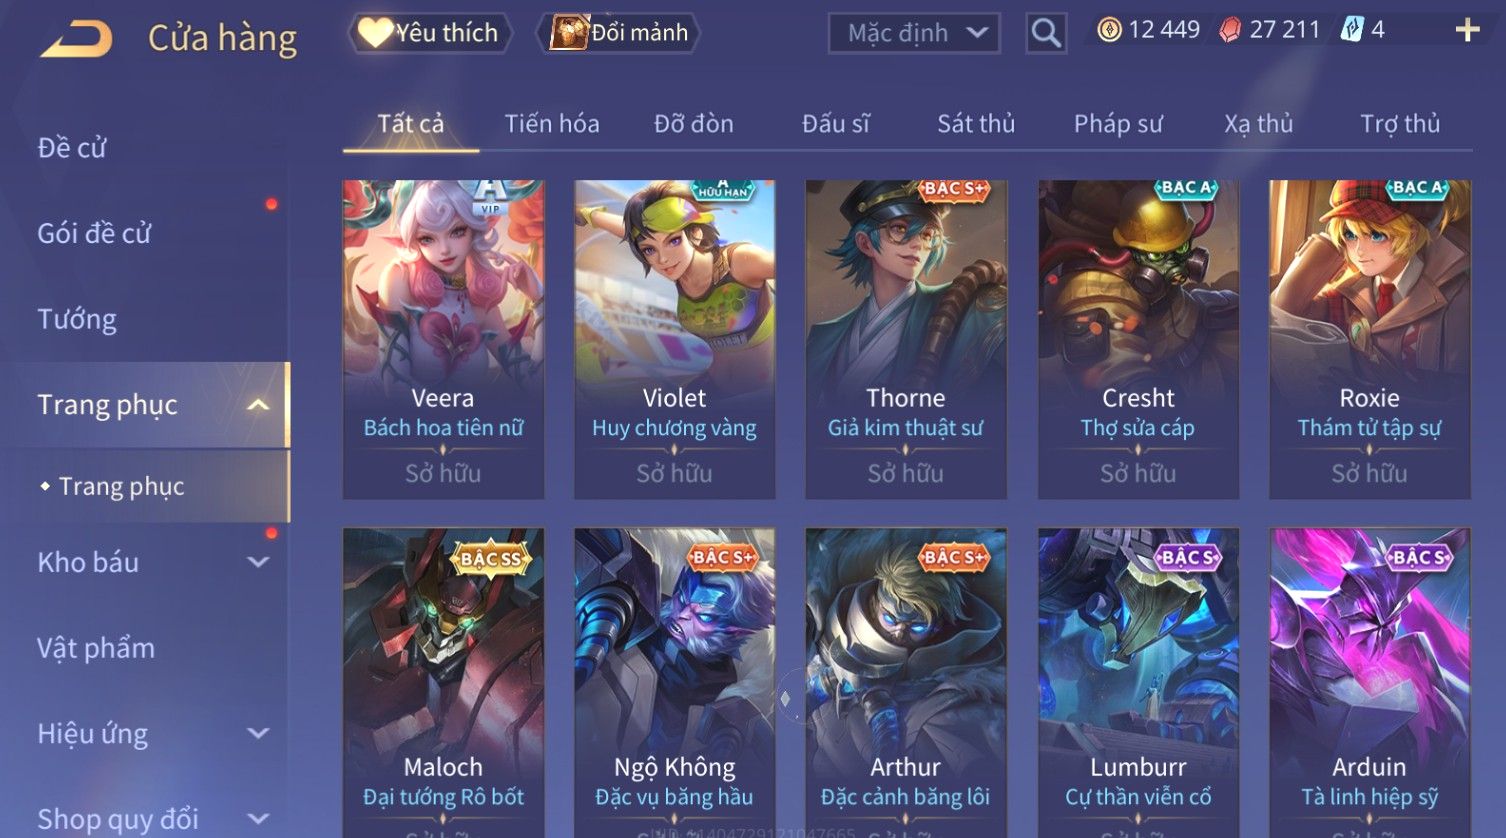This screenshot has height=838, width=1506.
Task: Open Veera Bách hoa tiên nữ skin
Action: click(x=443, y=340)
